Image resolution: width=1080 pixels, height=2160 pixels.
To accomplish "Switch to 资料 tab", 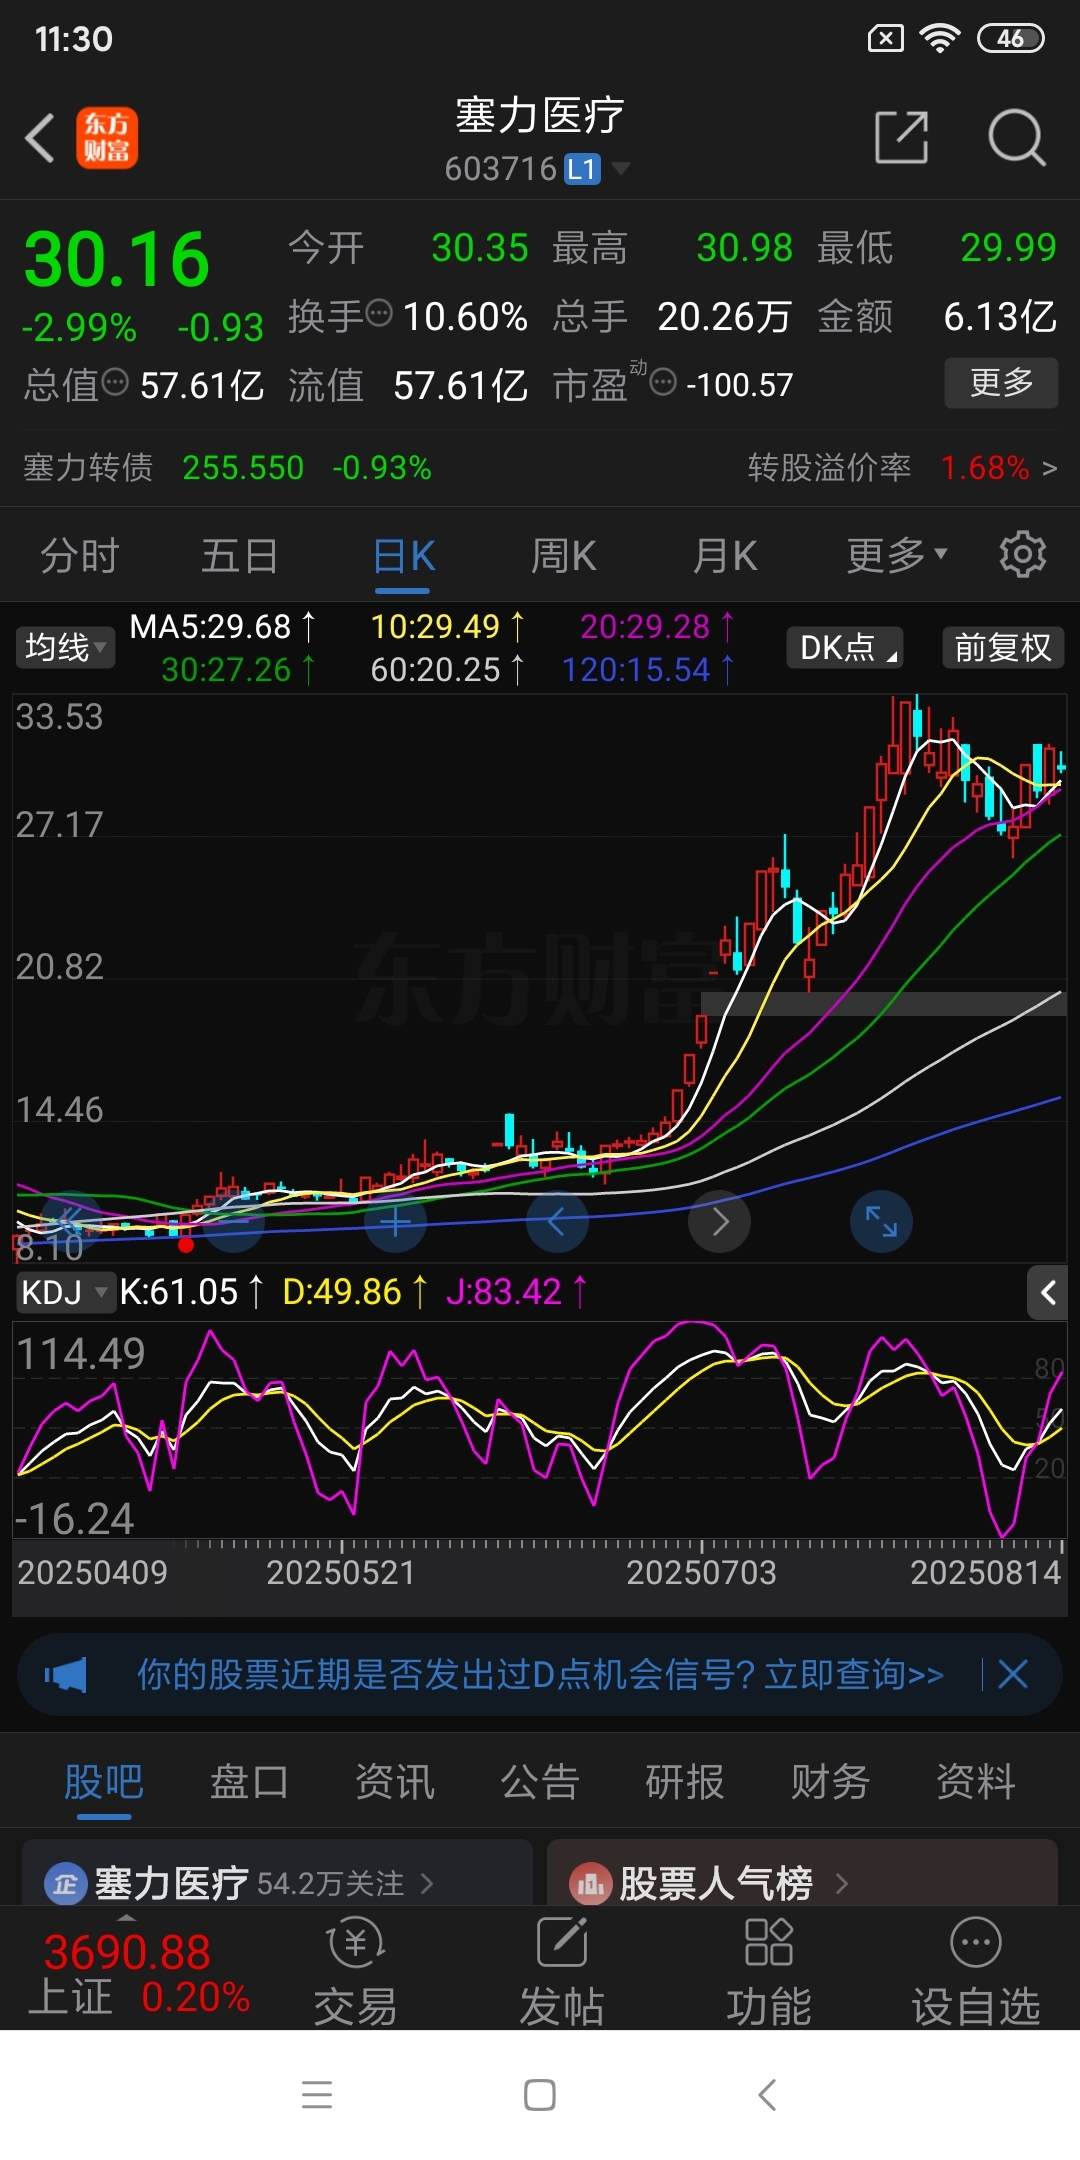I will (x=976, y=1781).
